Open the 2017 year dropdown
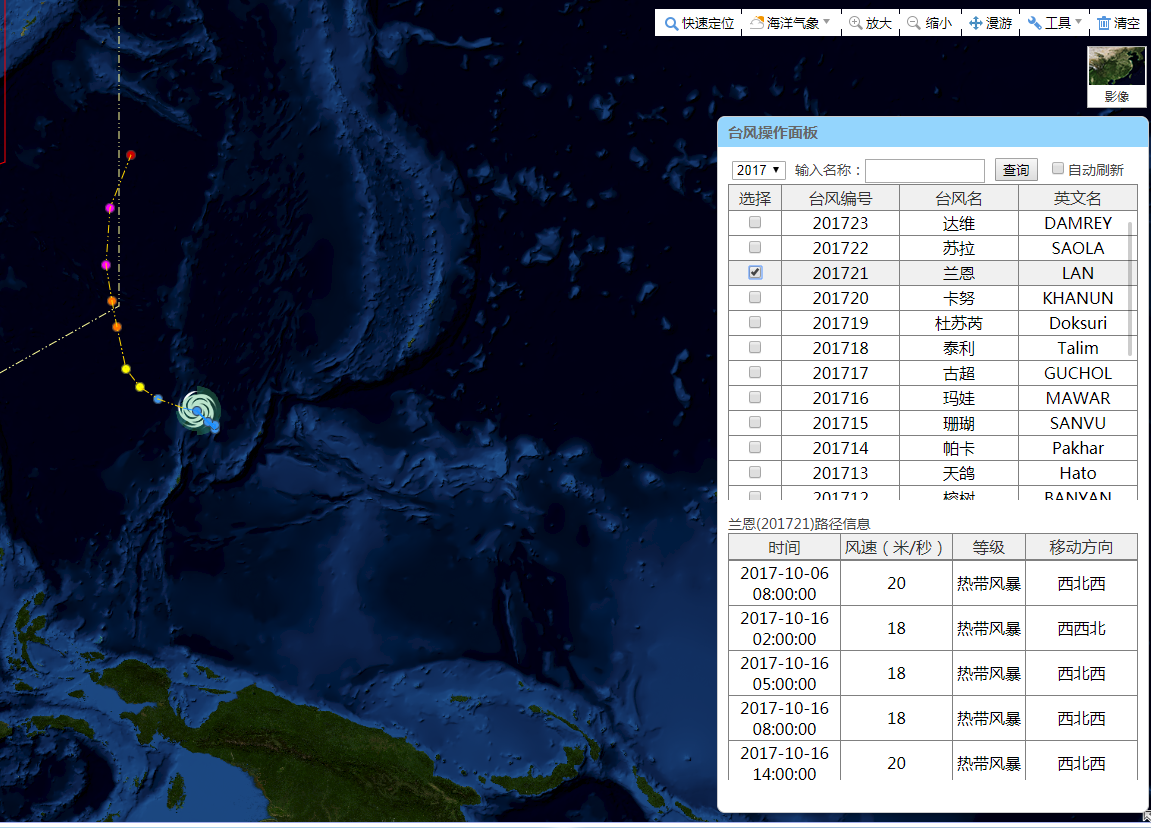1151x828 pixels. 758,170
